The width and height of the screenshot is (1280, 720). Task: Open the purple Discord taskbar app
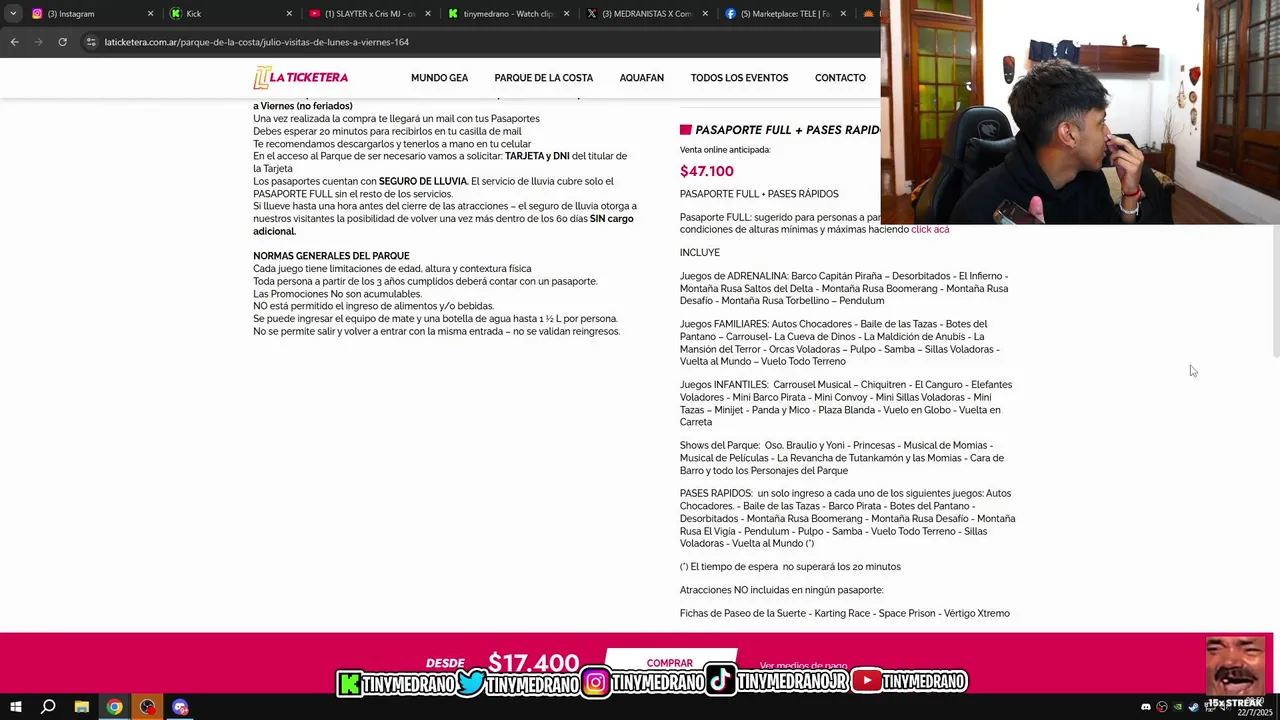180,707
